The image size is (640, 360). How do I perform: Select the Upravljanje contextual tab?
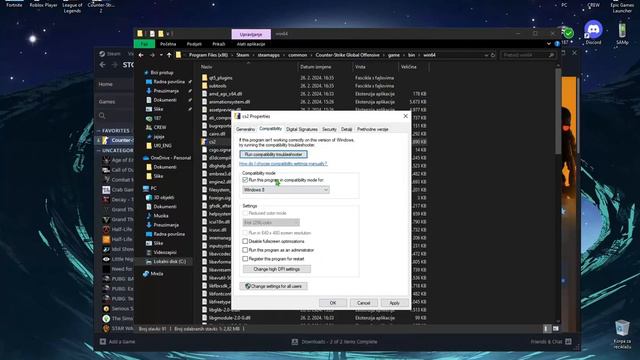pyautogui.click(x=251, y=34)
